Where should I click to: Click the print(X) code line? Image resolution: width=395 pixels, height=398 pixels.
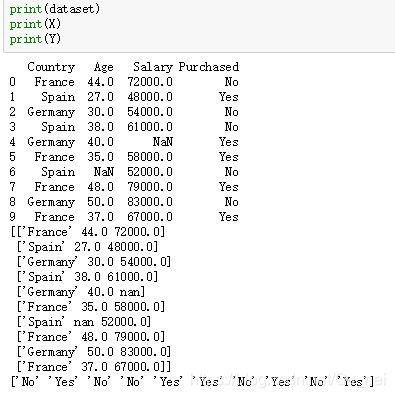click(x=35, y=24)
